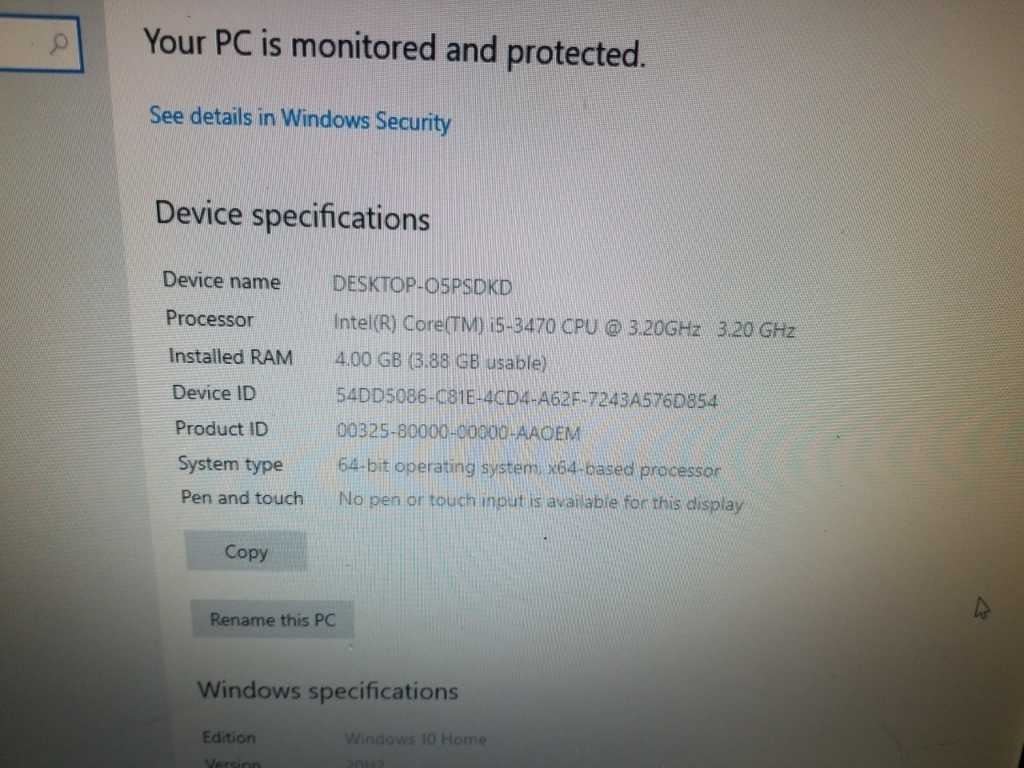Select the Device ID value starting 54DD5086
Viewport: 1024px width, 768px height.
click(x=526, y=397)
